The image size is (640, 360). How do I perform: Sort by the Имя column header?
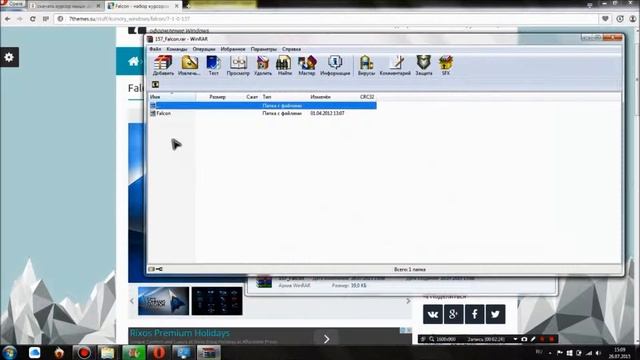(172, 97)
